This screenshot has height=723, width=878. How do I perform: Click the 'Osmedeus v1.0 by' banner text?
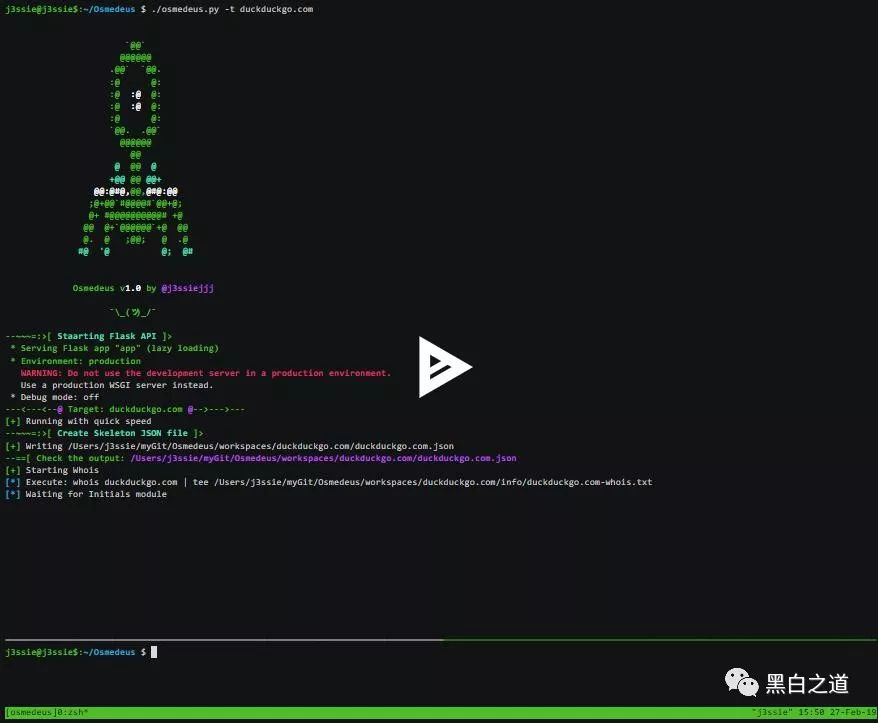(114, 288)
